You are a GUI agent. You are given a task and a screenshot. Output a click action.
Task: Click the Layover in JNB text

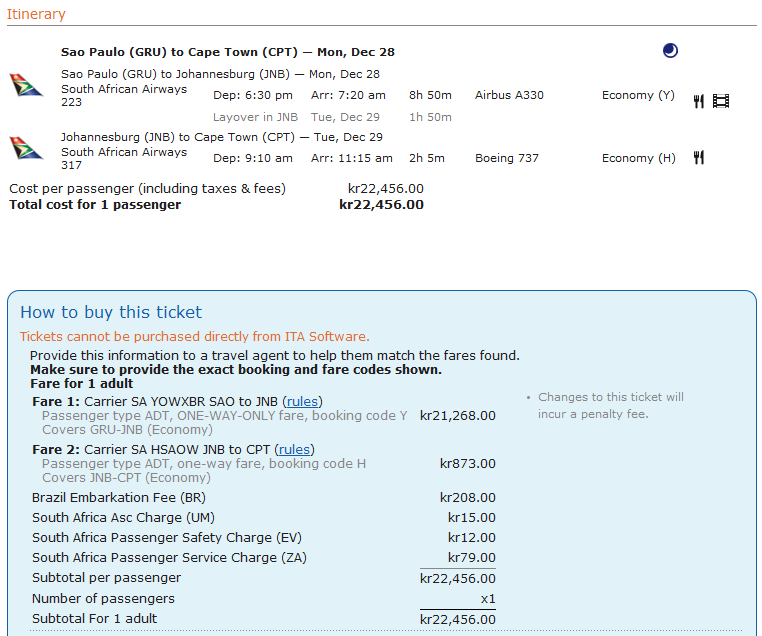[255, 117]
